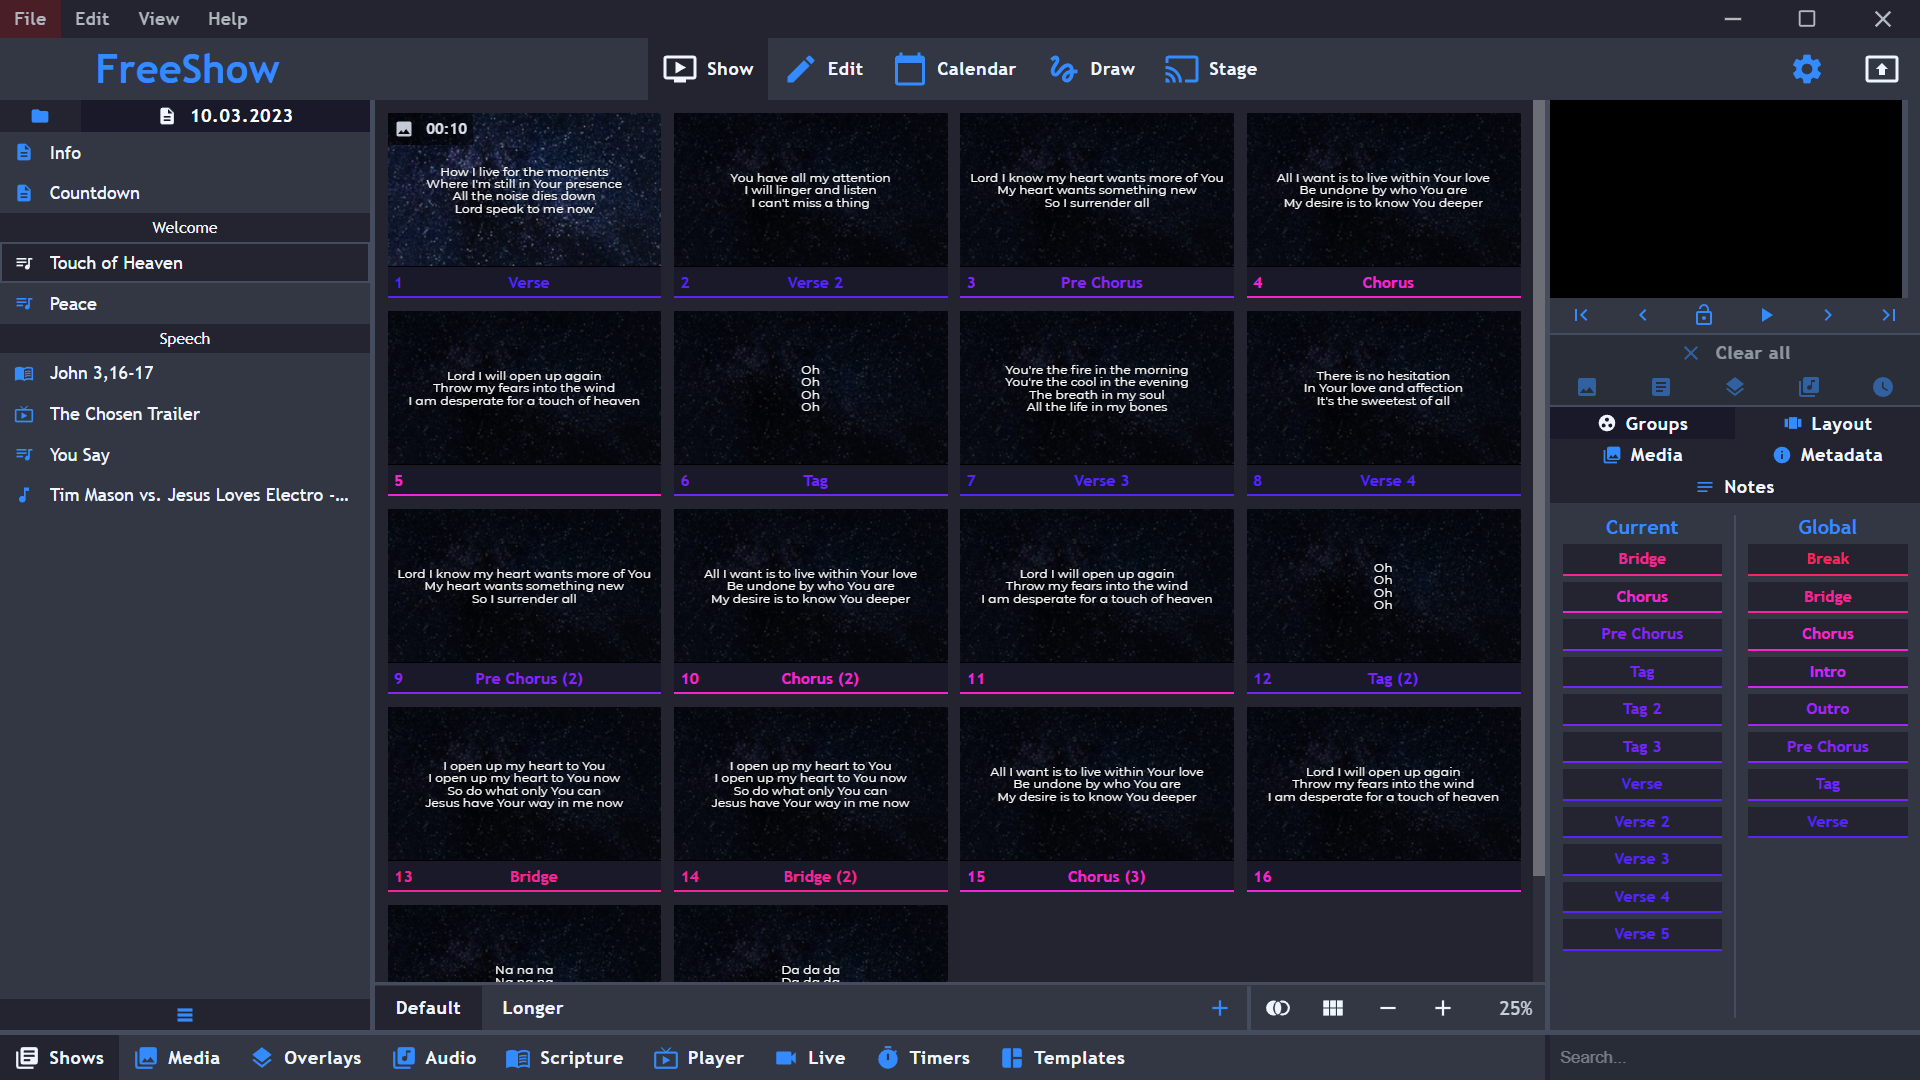
Task: Open the Edit mode from the top navigation
Action: pos(824,69)
